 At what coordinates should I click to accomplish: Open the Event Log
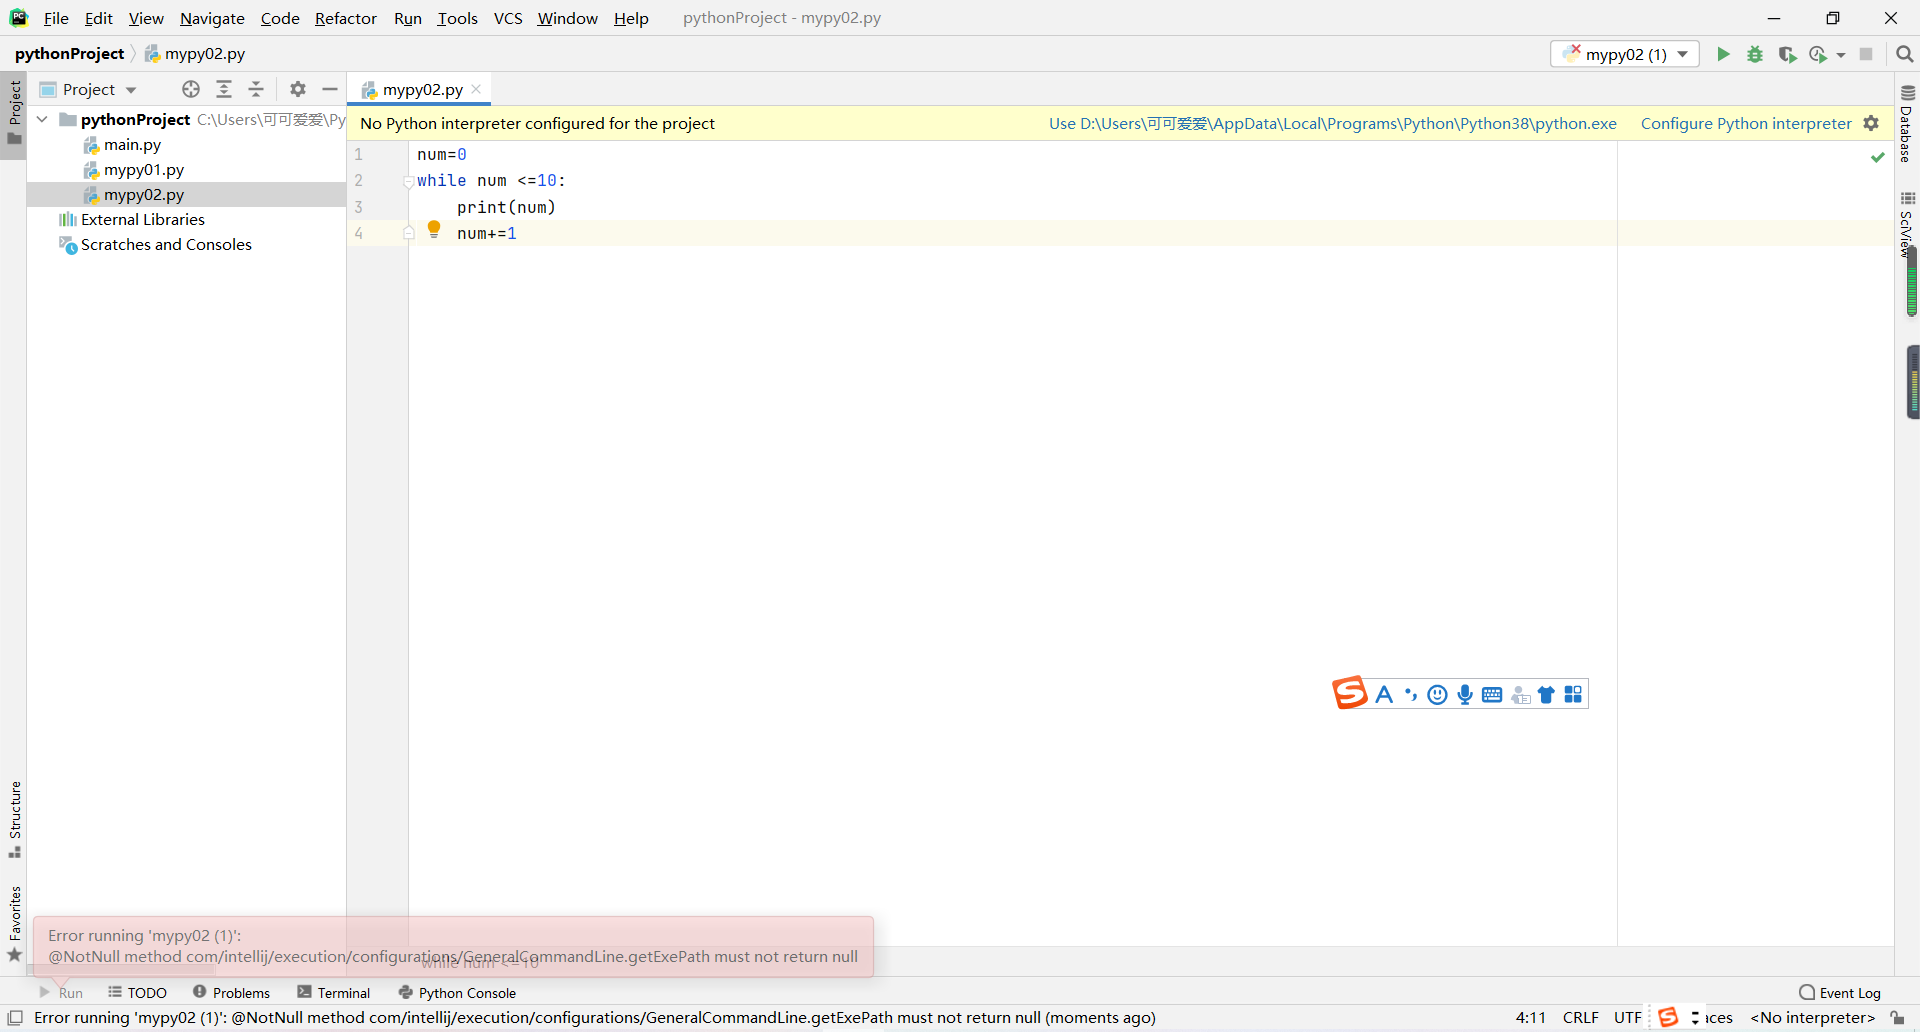(1840, 992)
